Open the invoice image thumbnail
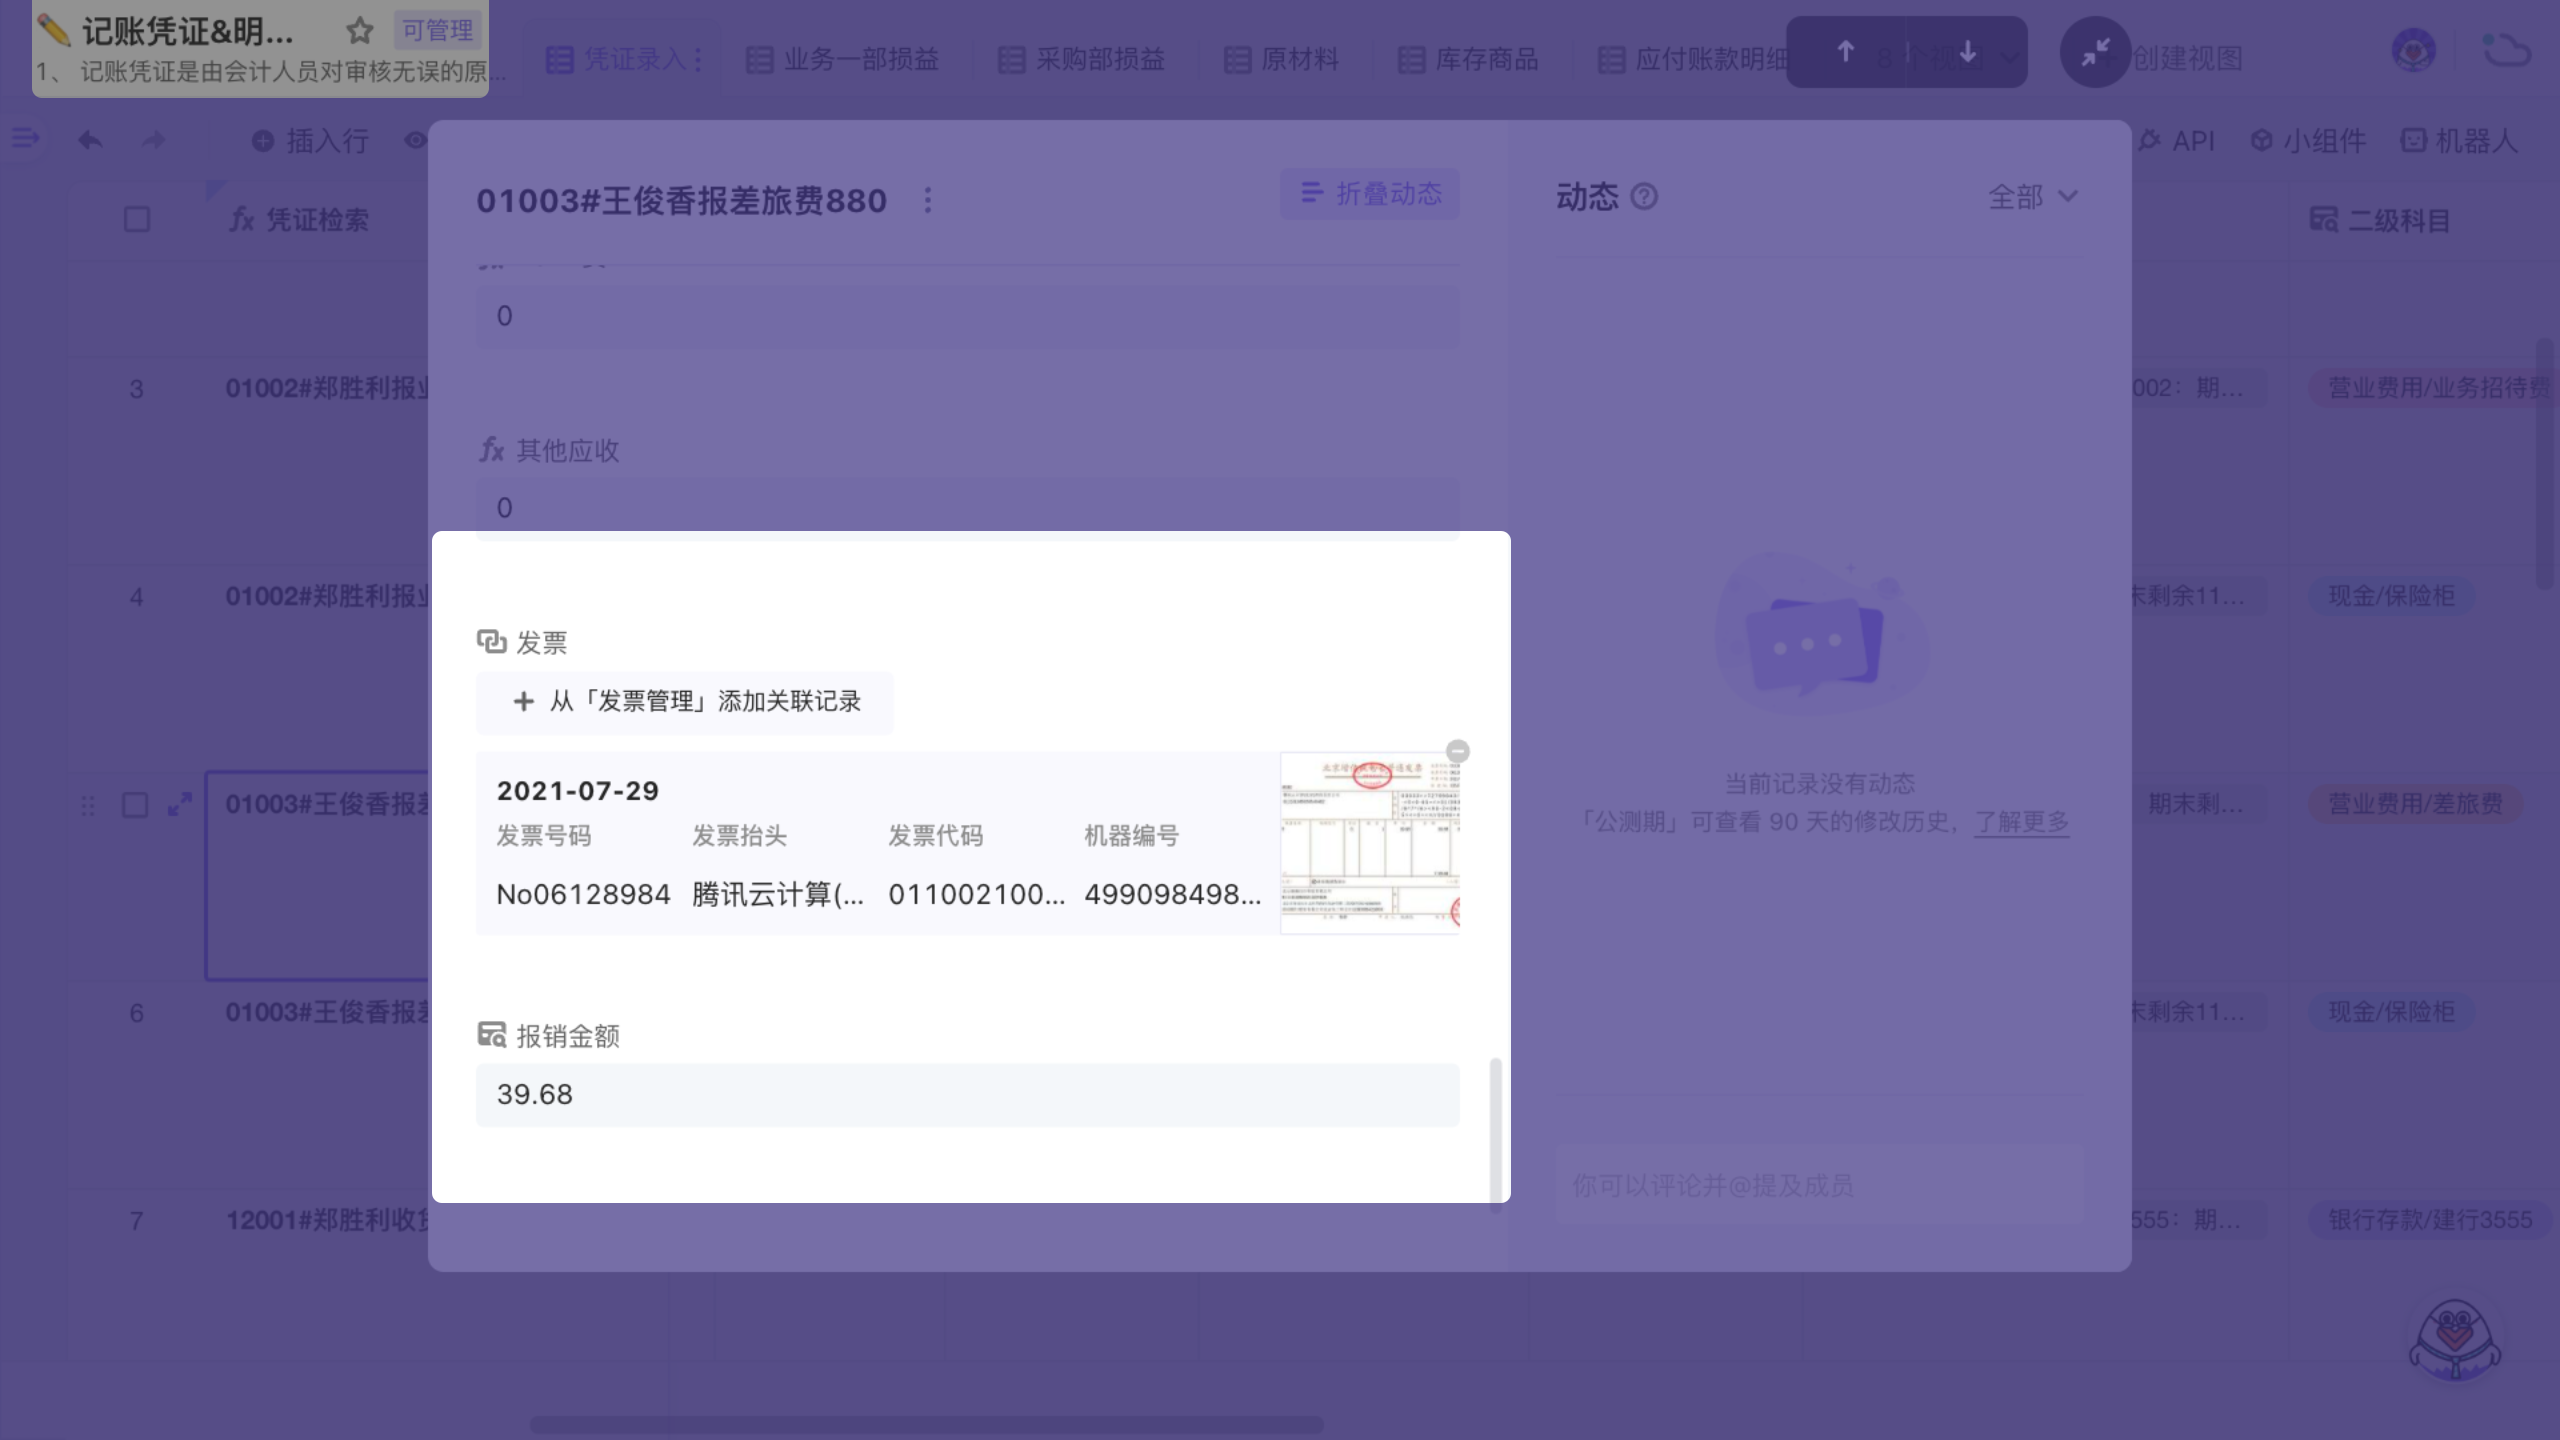2560x1440 pixels. tap(1369, 843)
